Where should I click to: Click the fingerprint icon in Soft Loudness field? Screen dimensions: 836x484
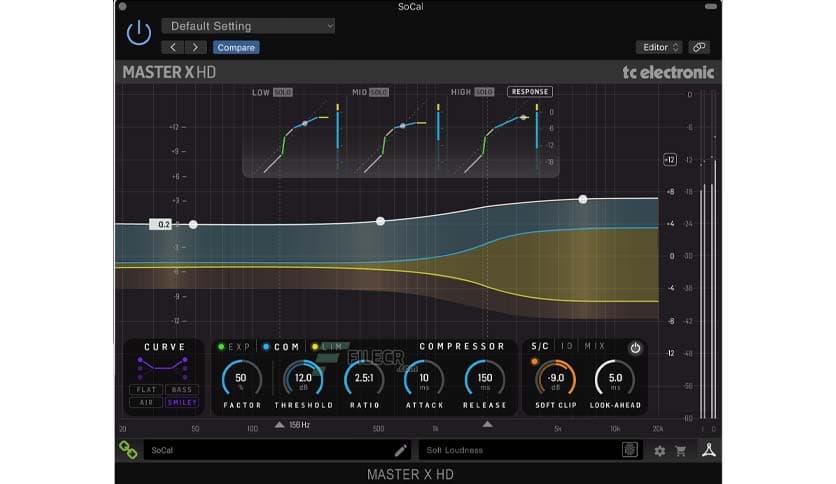point(629,450)
